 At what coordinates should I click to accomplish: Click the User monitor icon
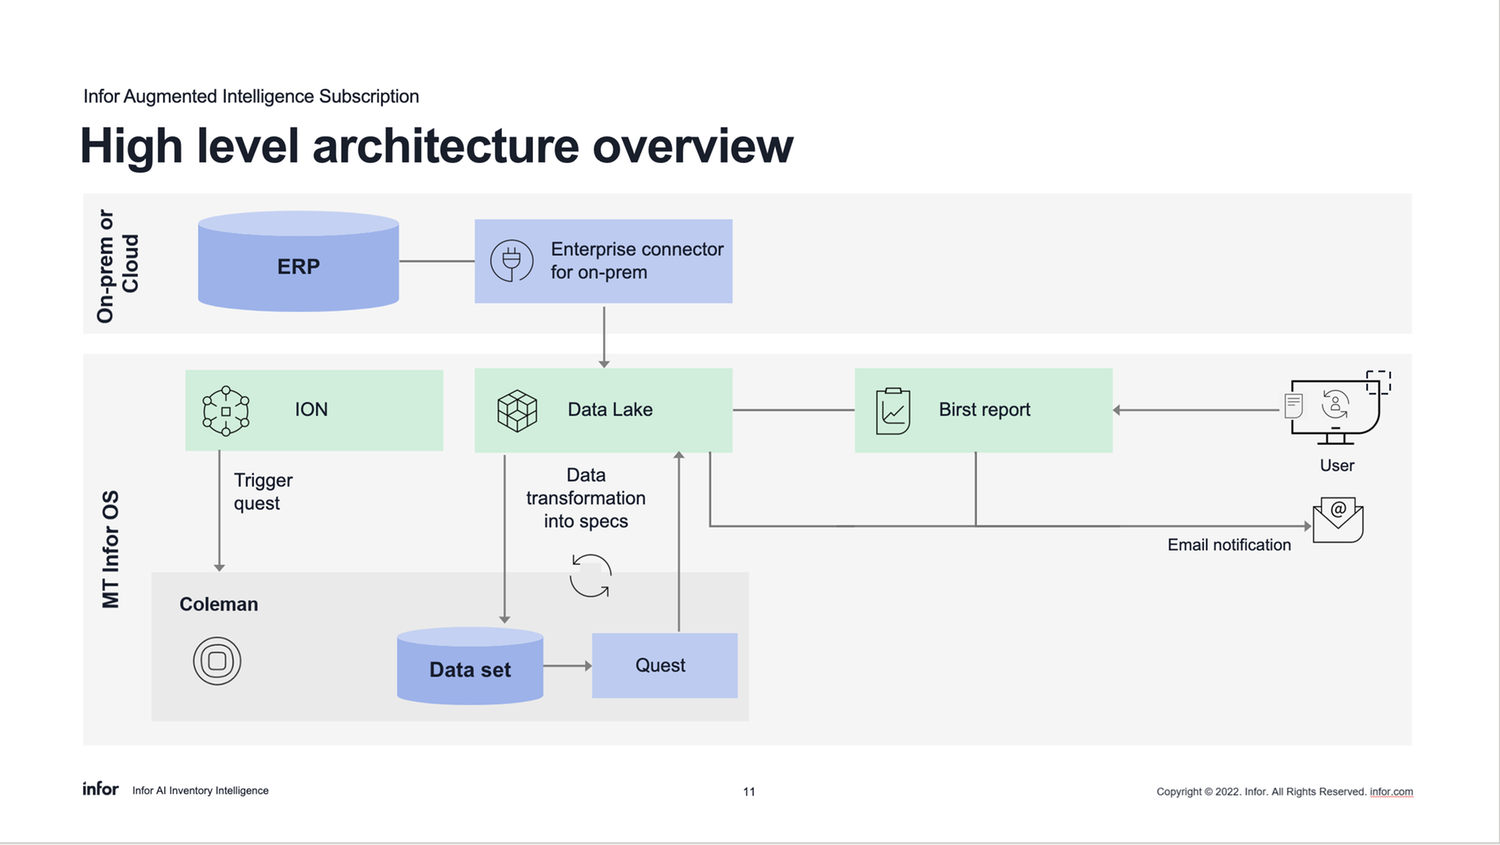(1337, 408)
